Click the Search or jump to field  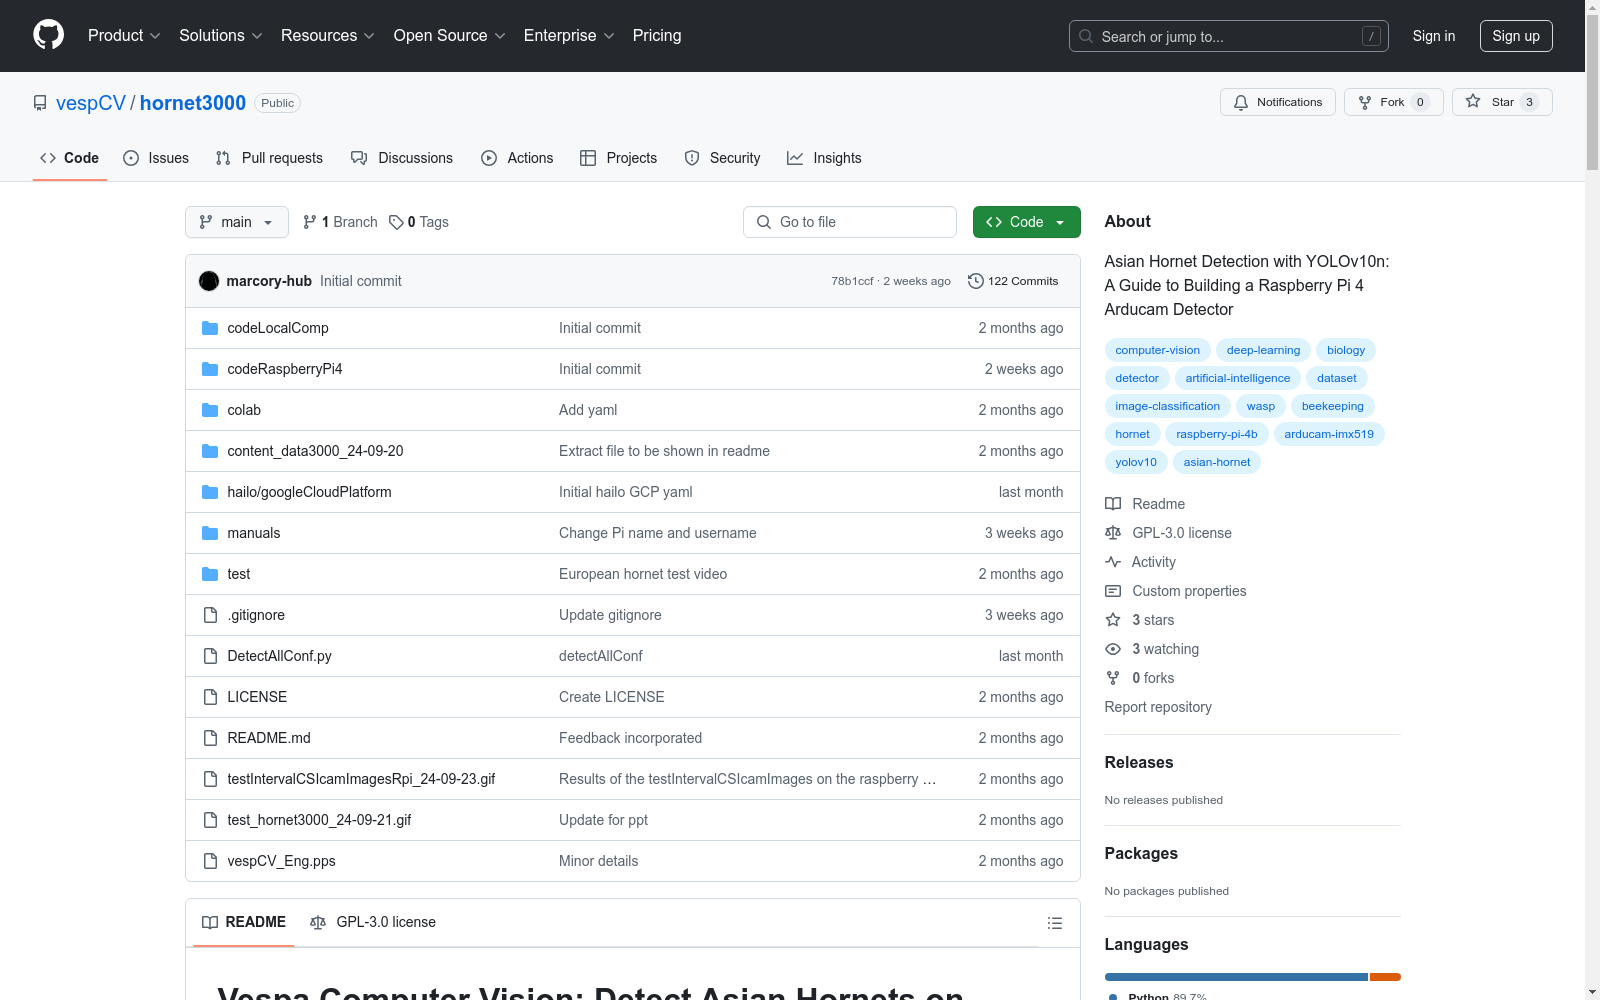(x=1229, y=36)
